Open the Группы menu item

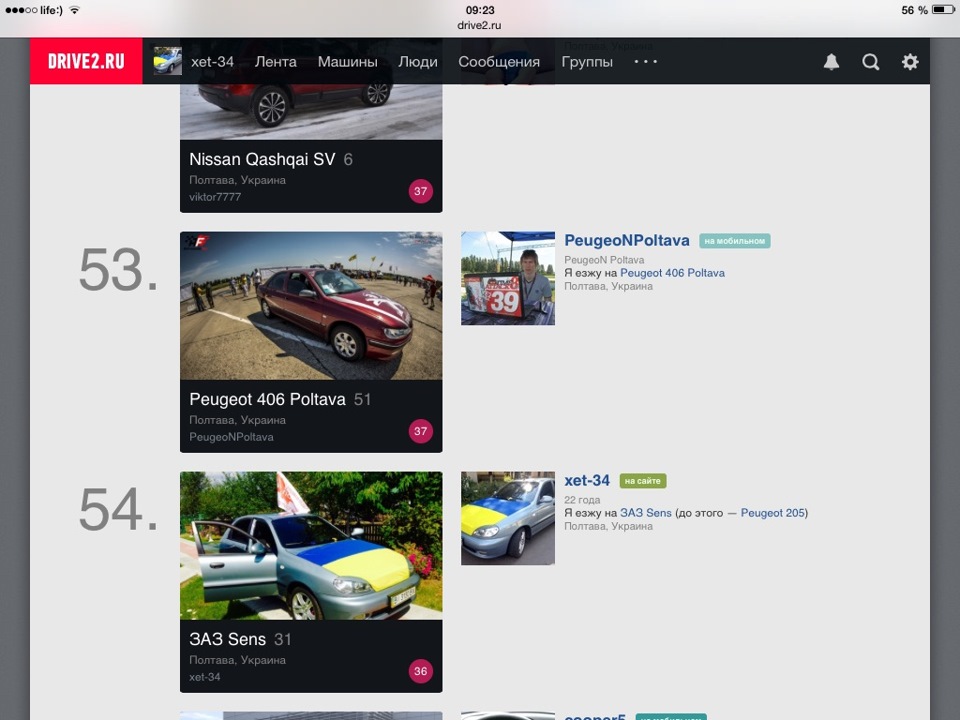coord(587,62)
